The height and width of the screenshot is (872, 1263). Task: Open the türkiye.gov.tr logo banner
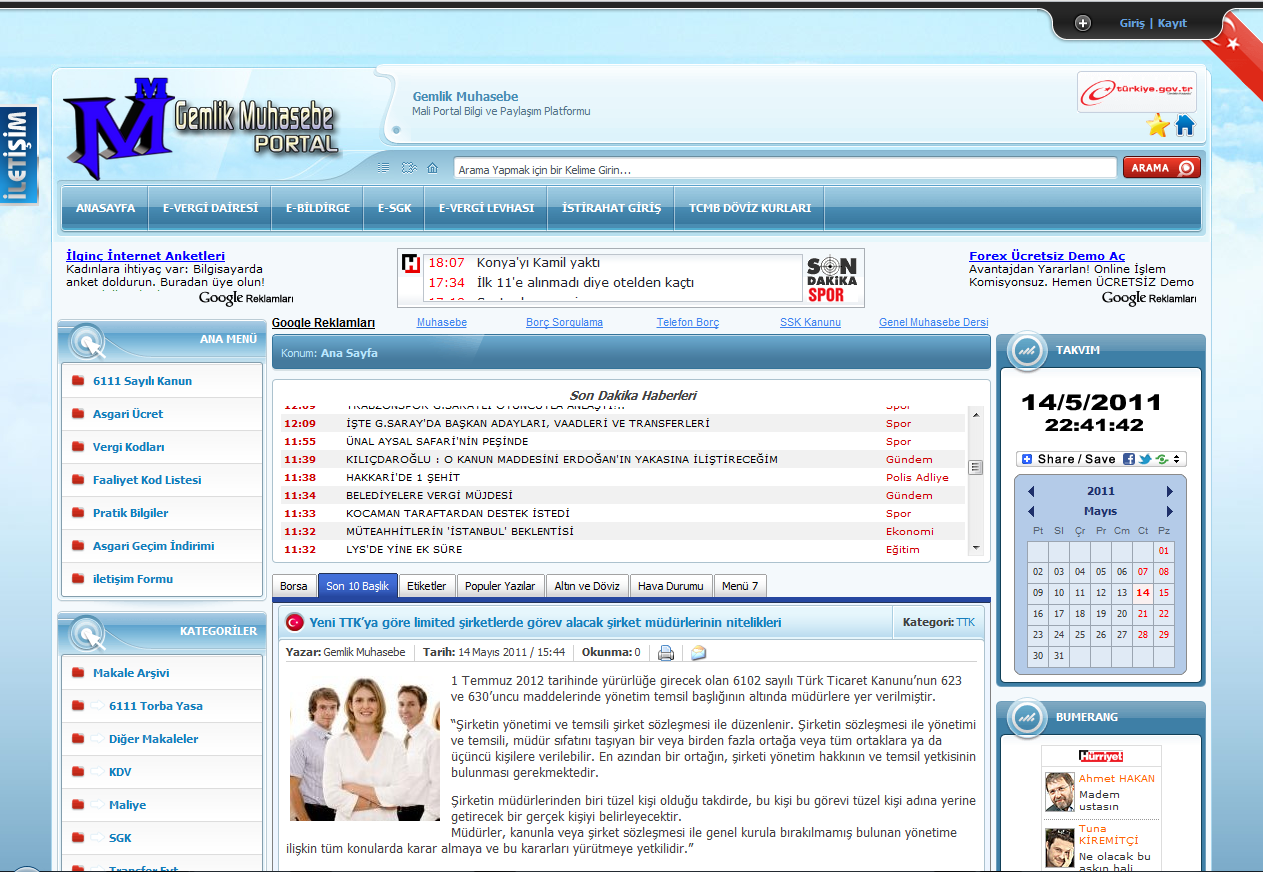(1137, 91)
